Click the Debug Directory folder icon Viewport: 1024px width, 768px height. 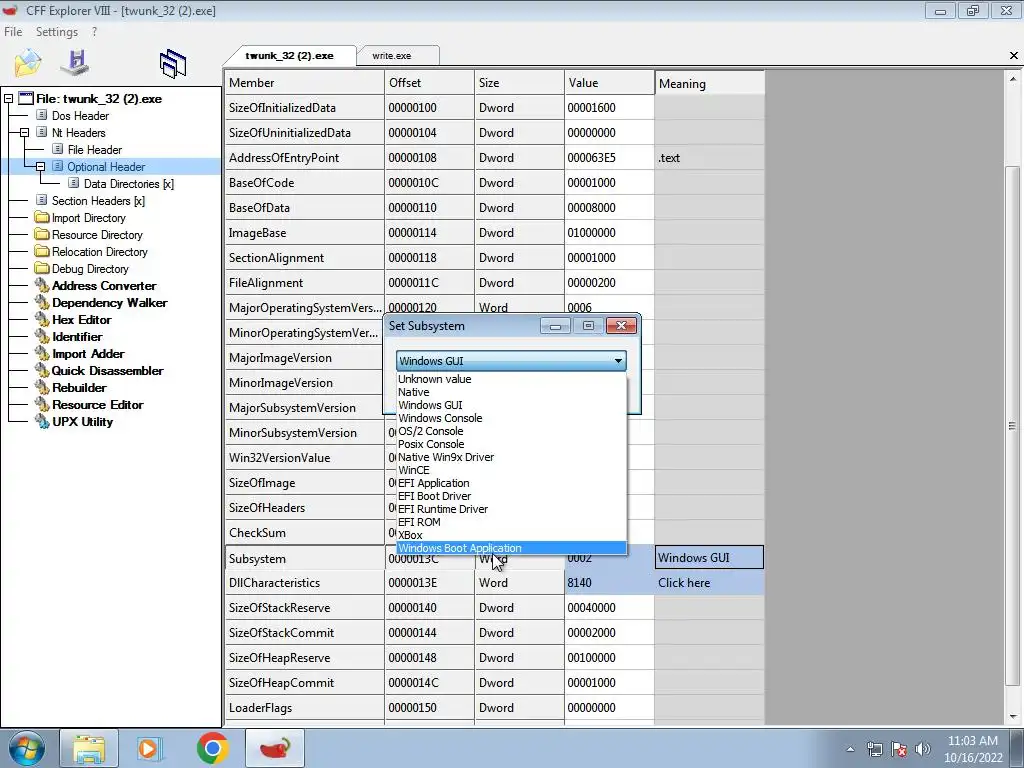pyautogui.click(x=42, y=268)
